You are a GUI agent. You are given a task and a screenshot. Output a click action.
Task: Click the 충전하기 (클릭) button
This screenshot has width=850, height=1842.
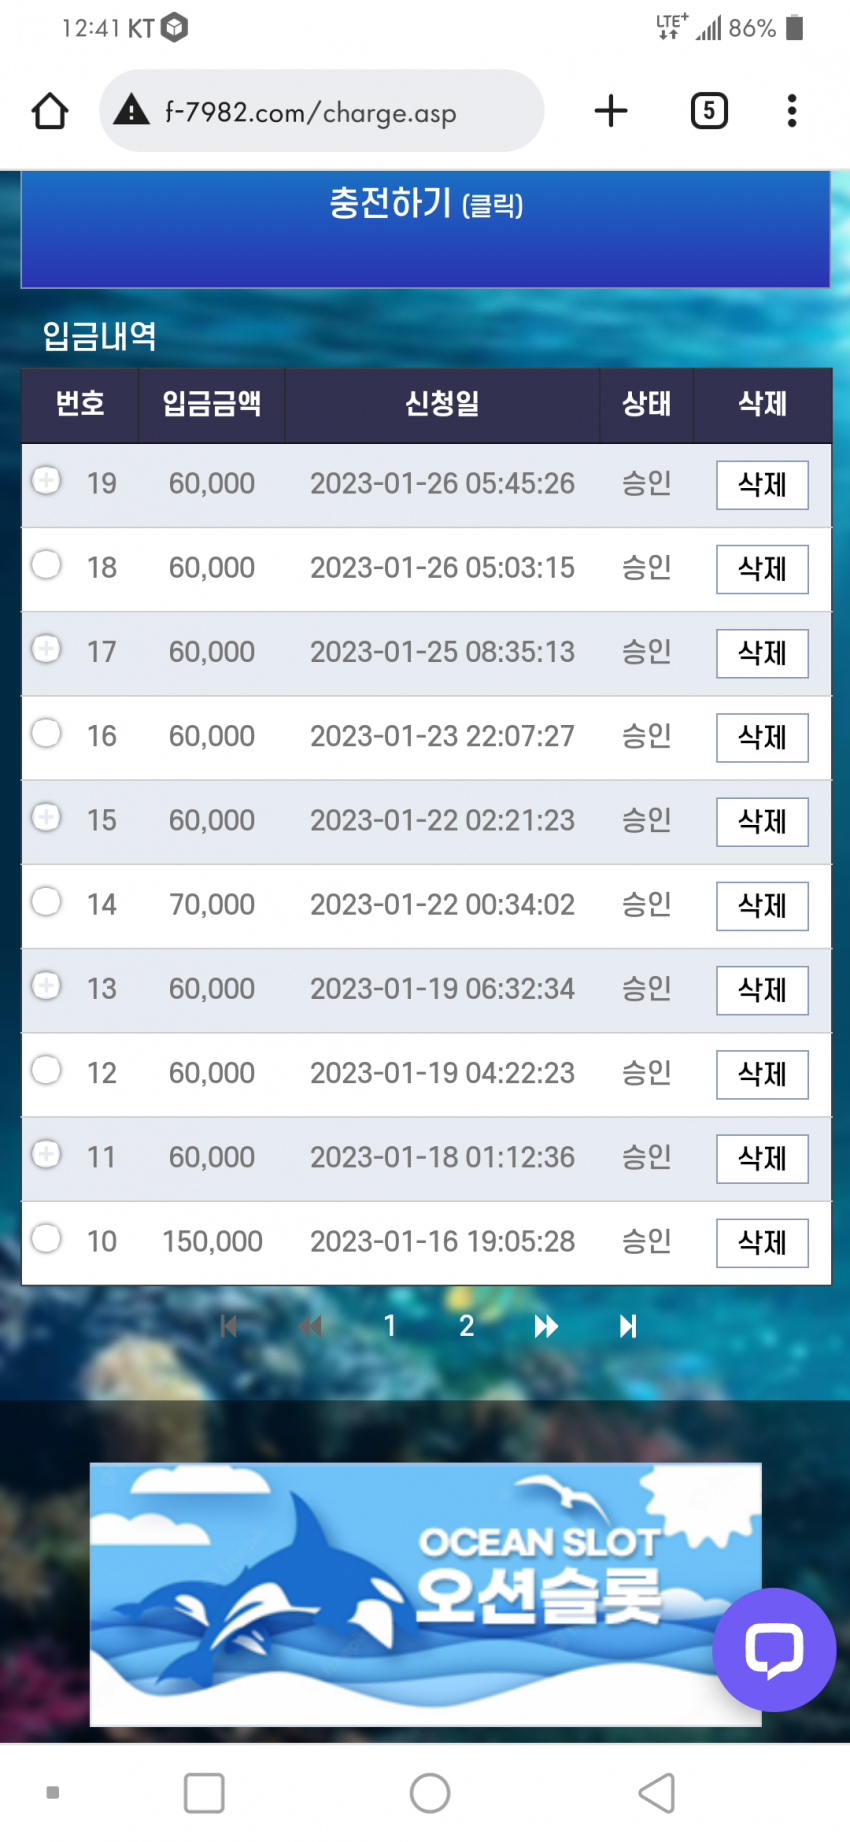pyautogui.click(x=426, y=229)
